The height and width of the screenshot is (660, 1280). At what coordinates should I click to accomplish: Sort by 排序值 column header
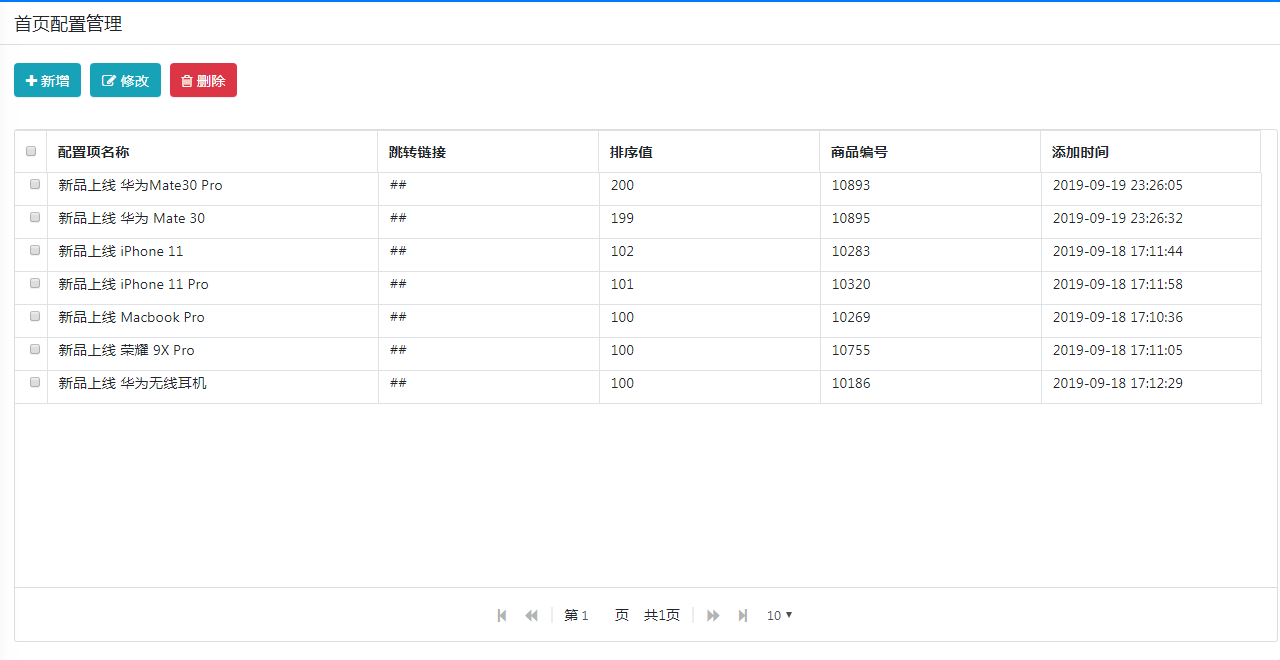(x=709, y=152)
